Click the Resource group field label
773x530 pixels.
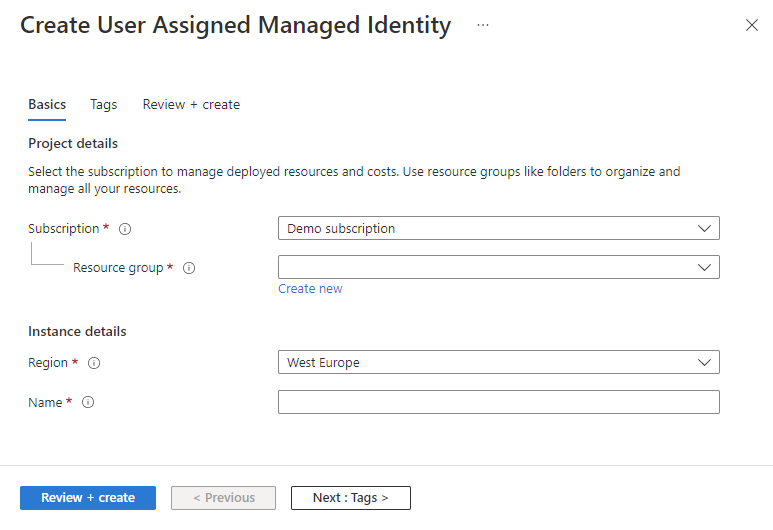(x=118, y=268)
